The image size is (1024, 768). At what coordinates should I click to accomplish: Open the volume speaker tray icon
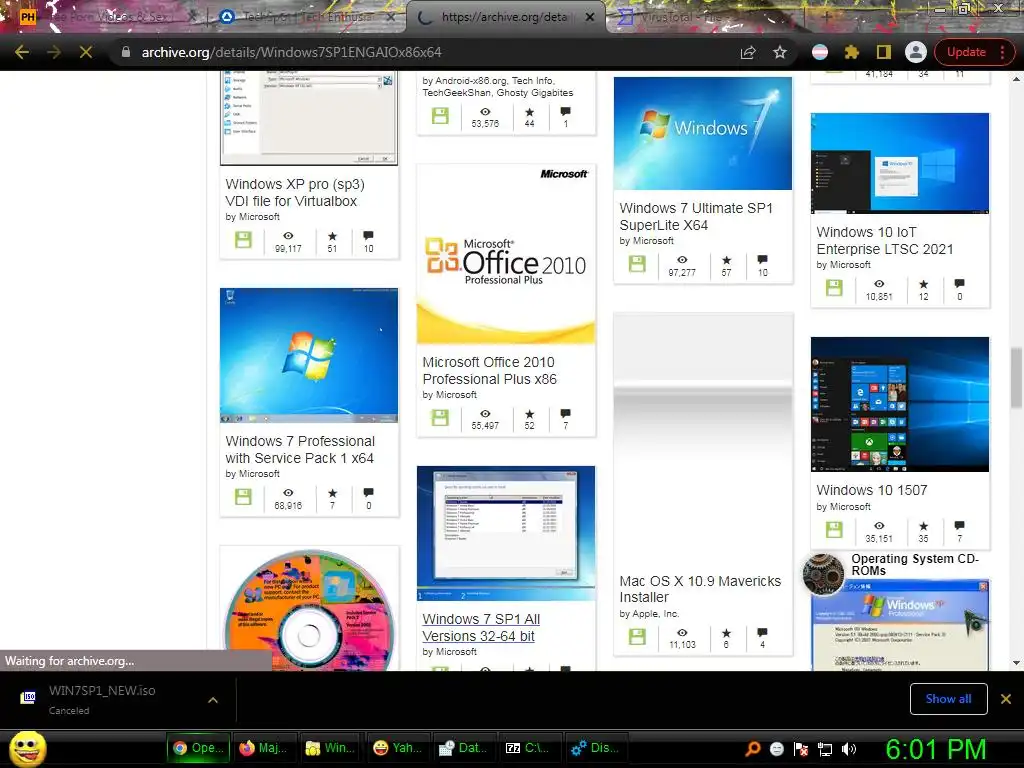[x=849, y=749]
